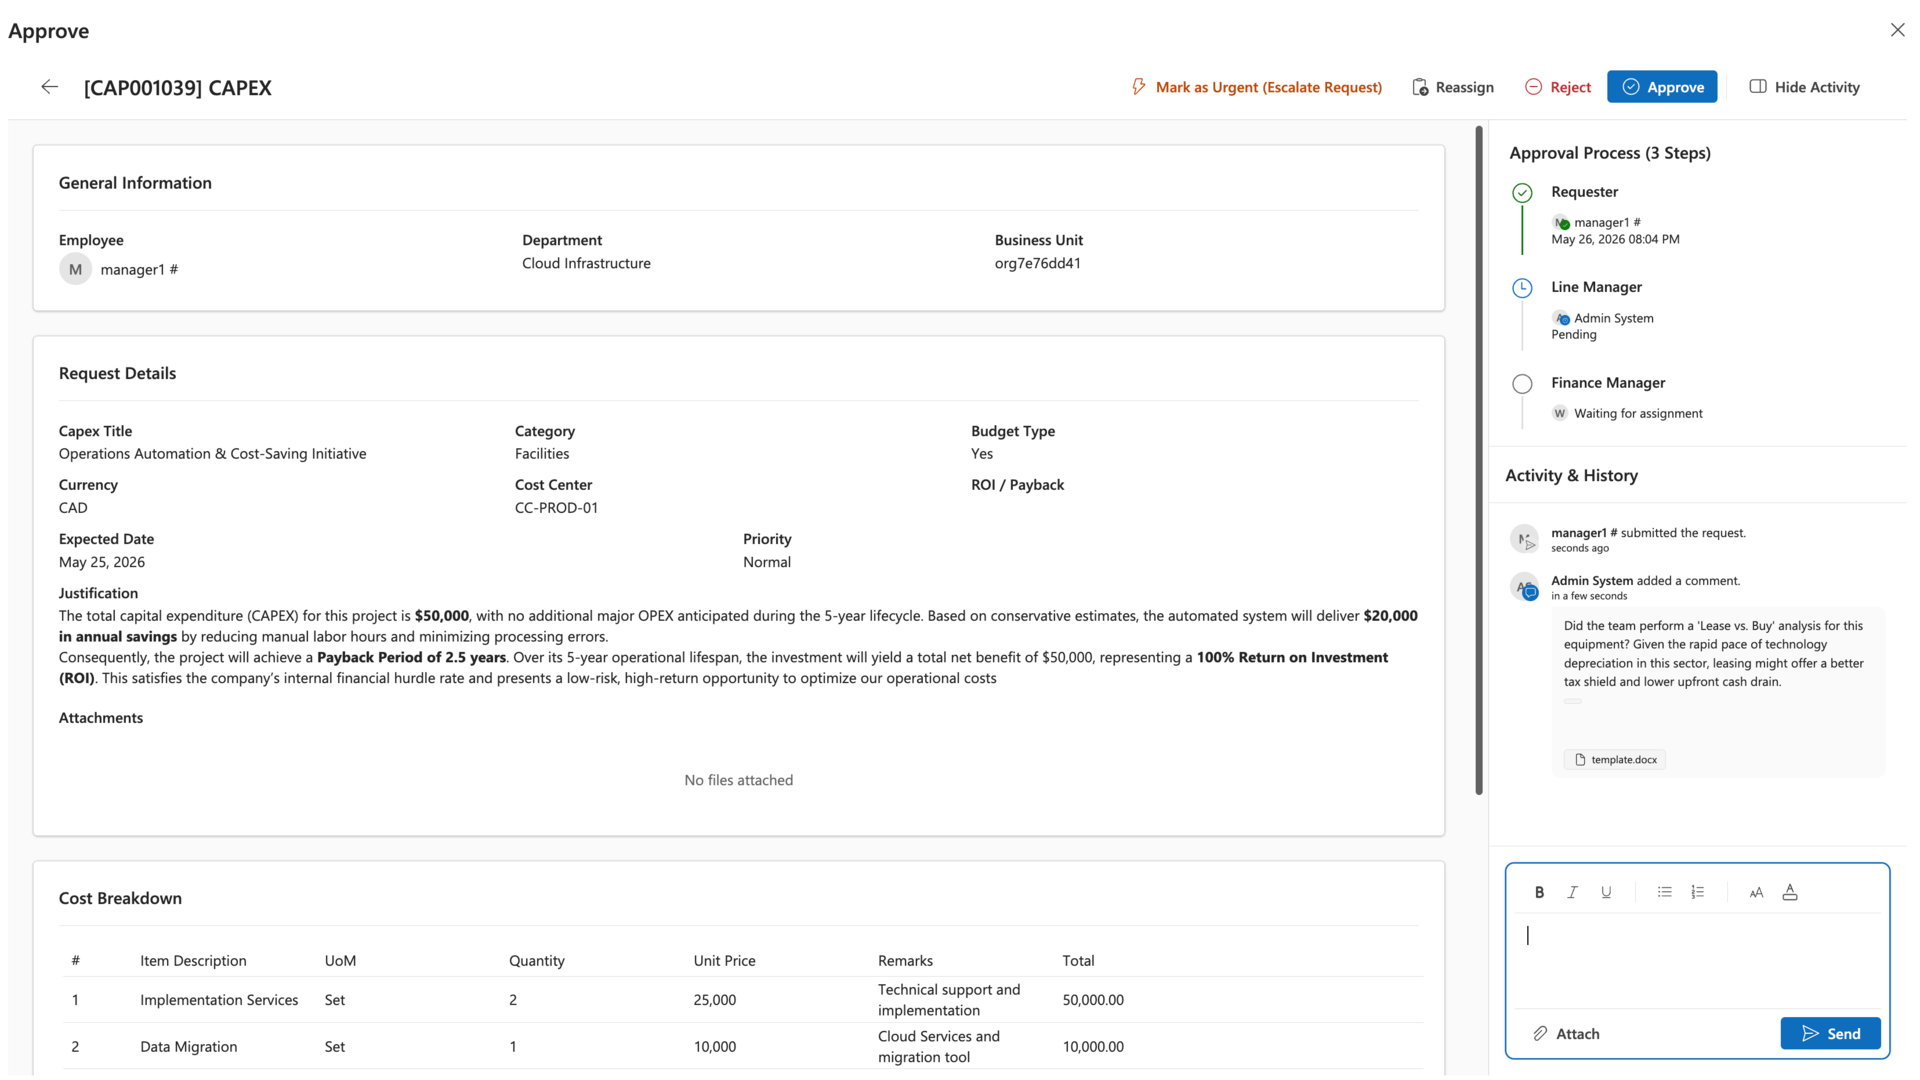The image size is (1920, 1080).
Task: Click the requester timestamp May 26, 2026
Action: point(1615,240)
